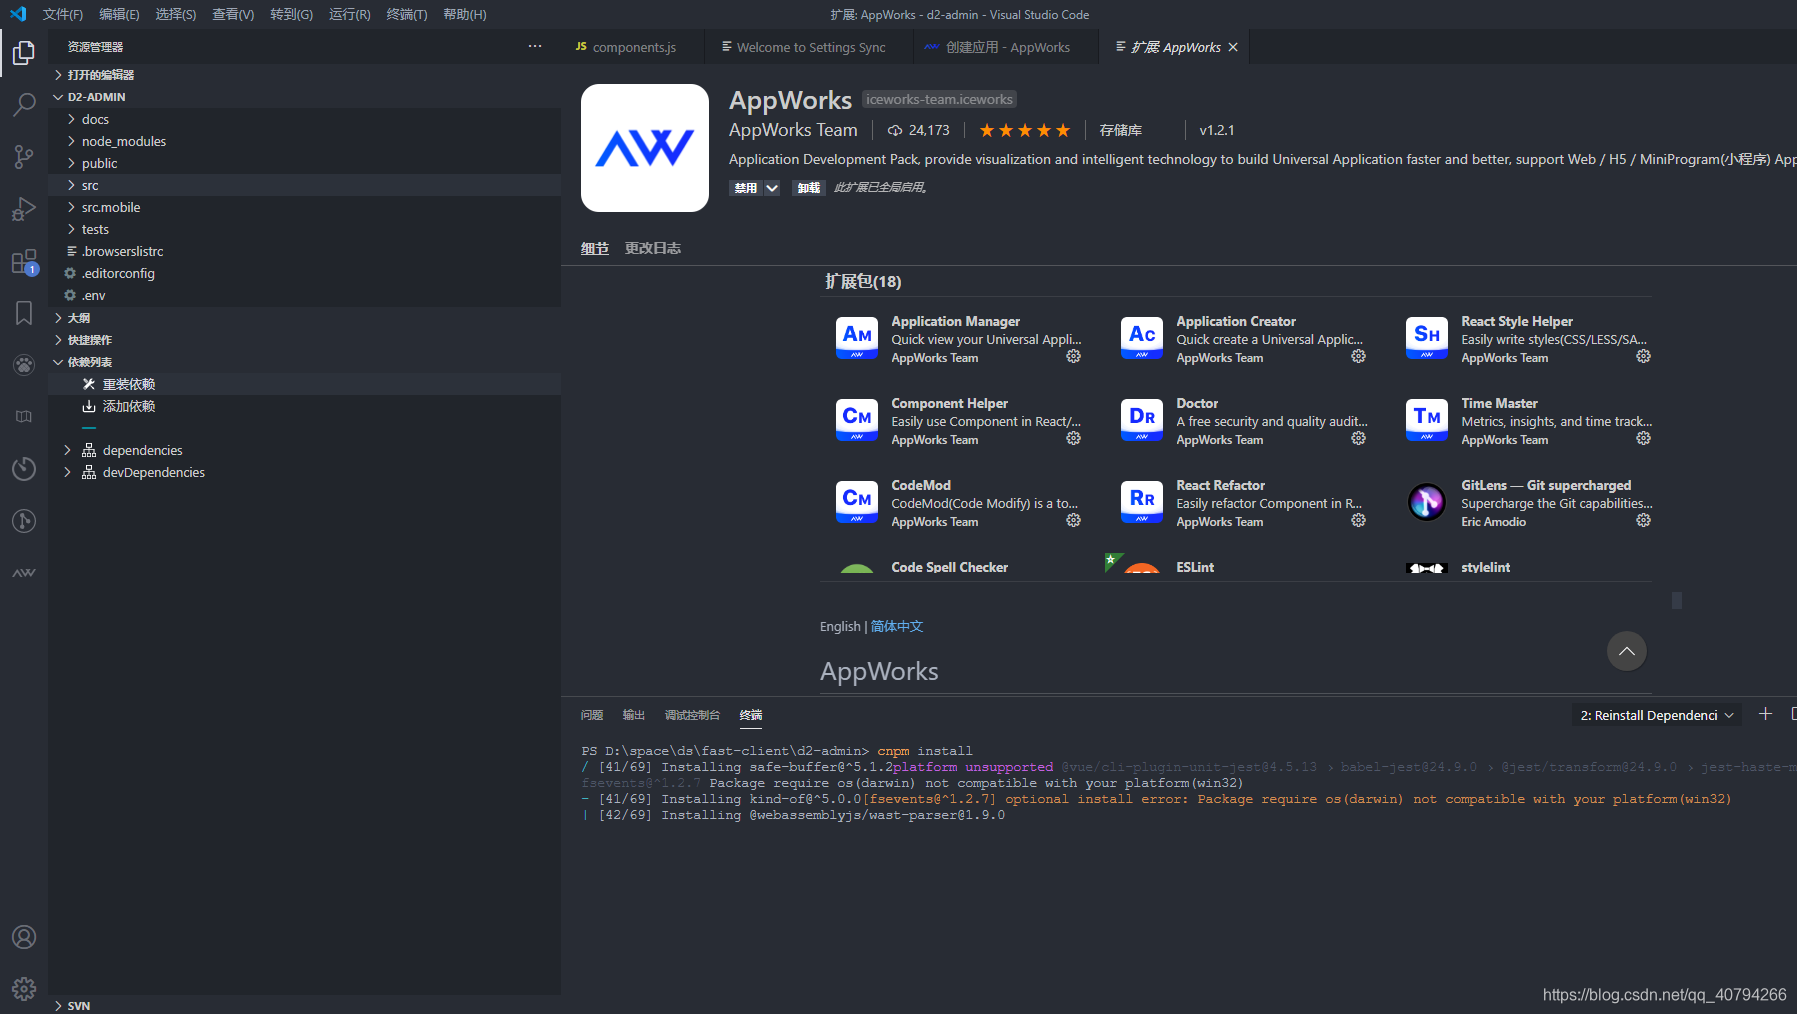Click the AppWorks extension logo thumbnail

[645, 148]
